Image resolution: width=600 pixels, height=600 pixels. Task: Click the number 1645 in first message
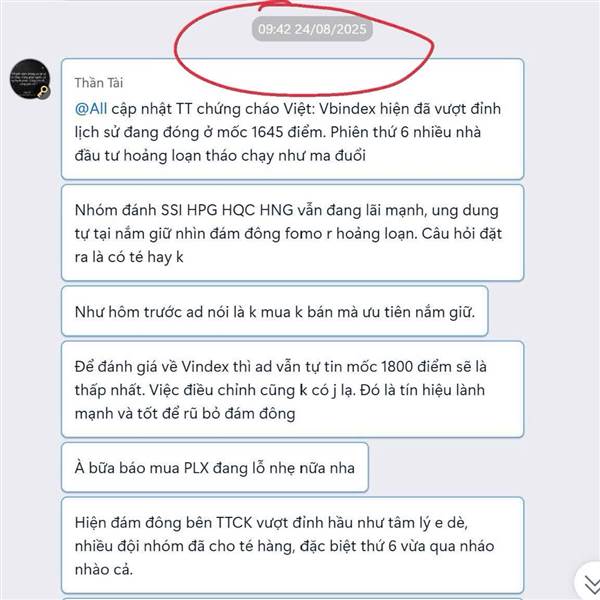(267, 132)
